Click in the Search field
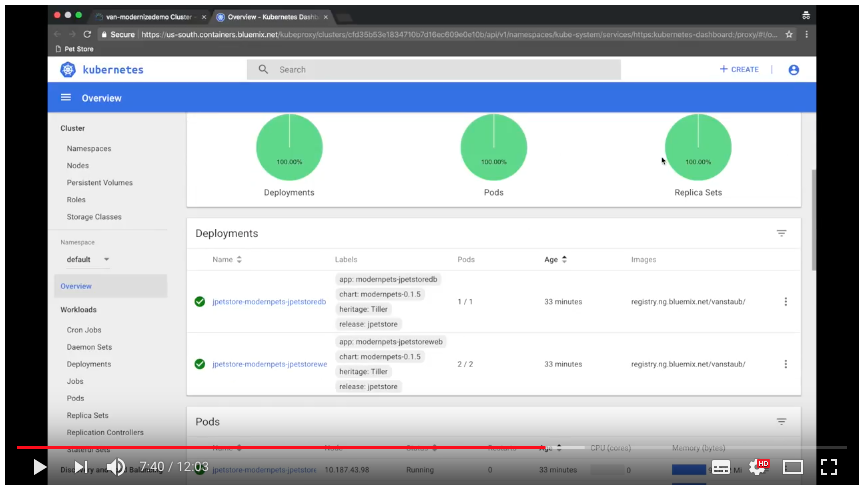Image resolution: width=865 pixels, height=490 pixels. click(x=434, y=70)
